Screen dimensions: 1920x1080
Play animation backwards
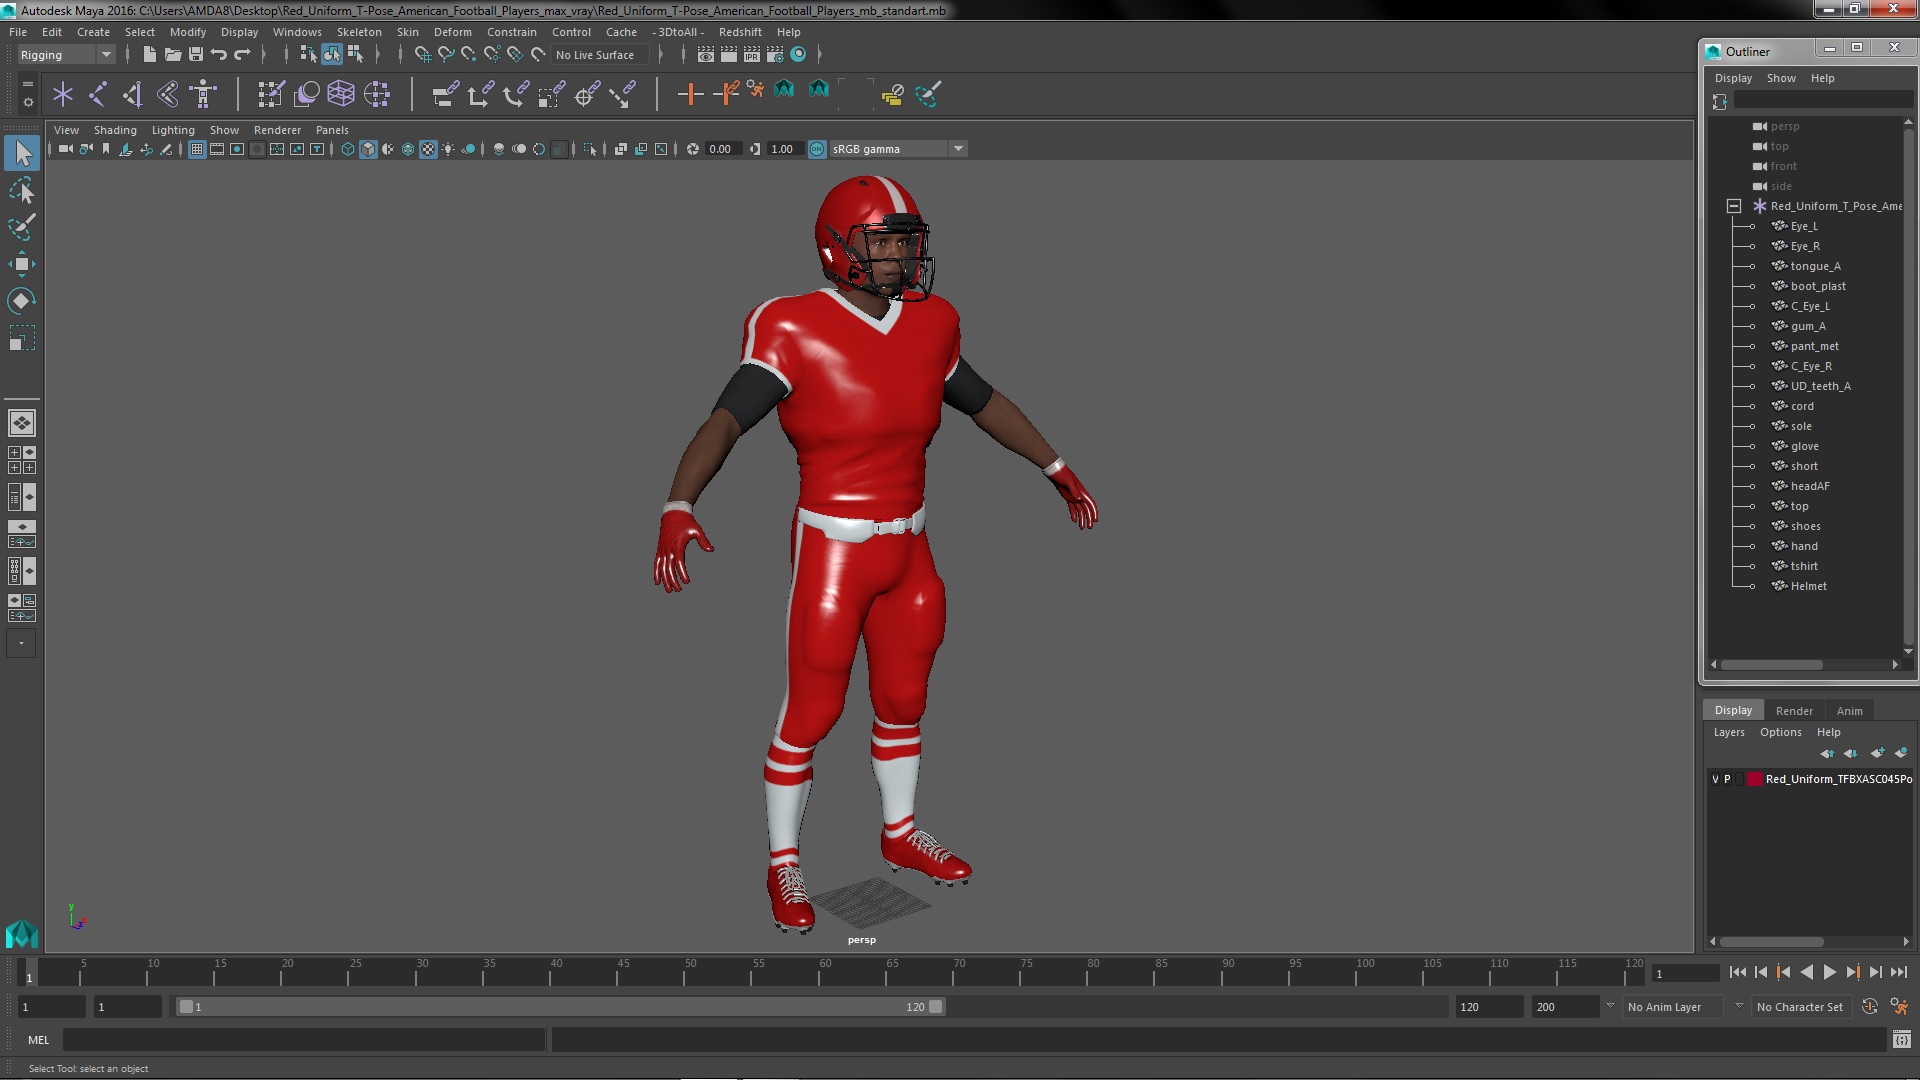(1806, 972)
